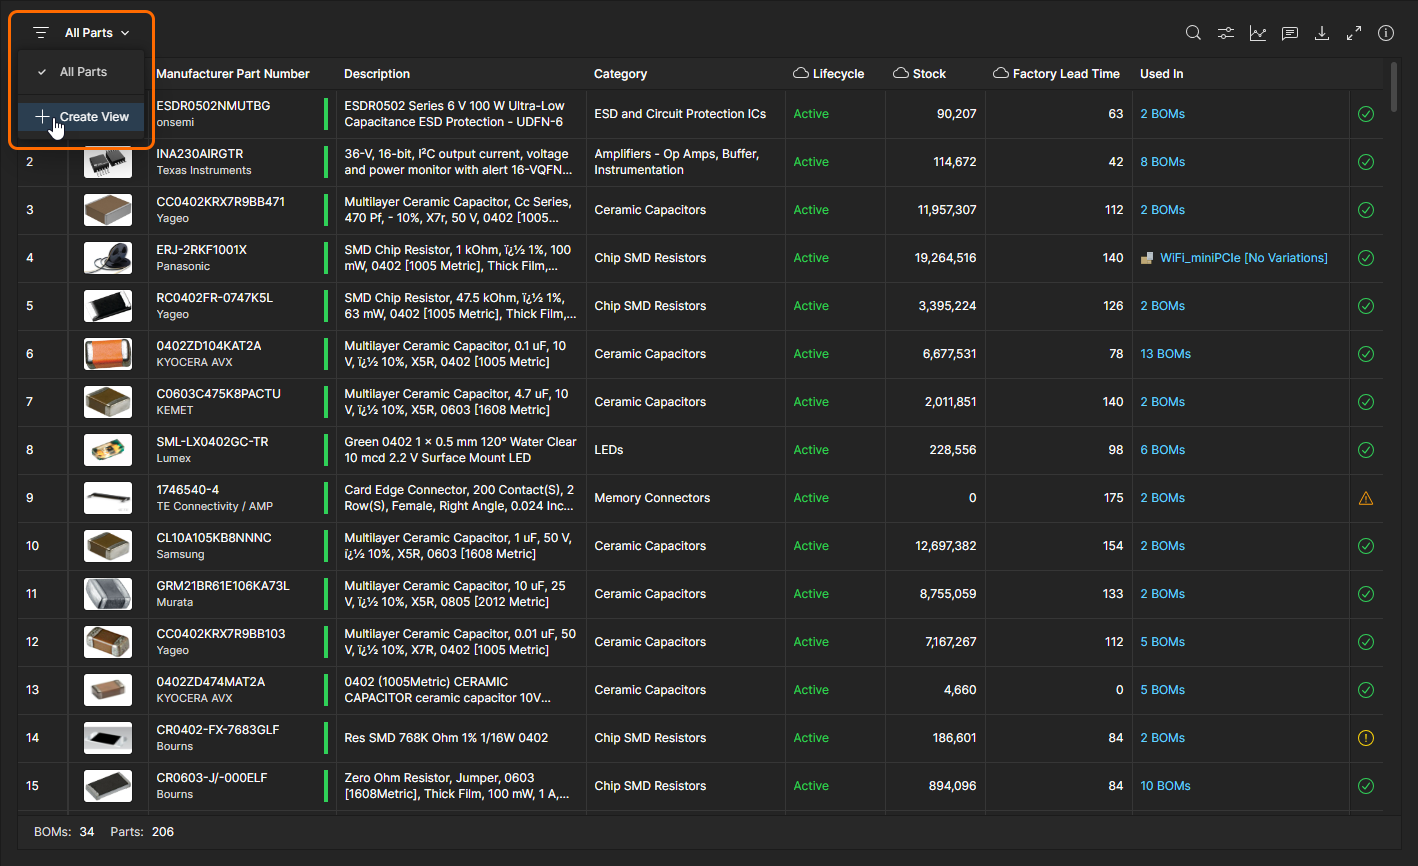
Task: Sort by the Stock column header
Action: [x=929, y=74]
